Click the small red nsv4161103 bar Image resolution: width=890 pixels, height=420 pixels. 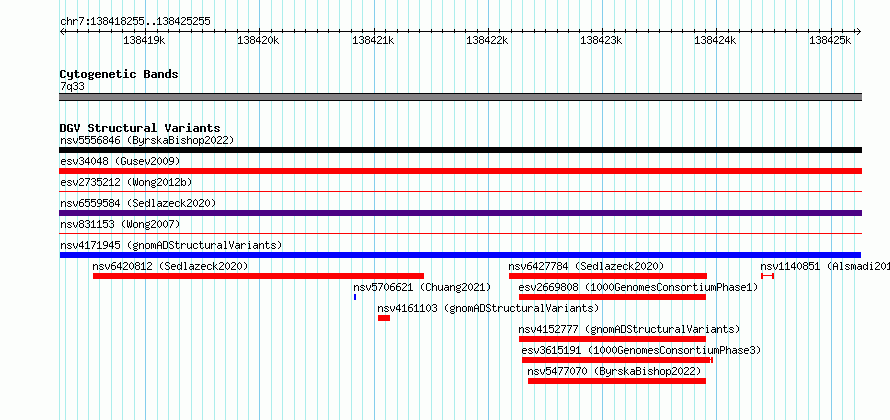coord(384,318)
